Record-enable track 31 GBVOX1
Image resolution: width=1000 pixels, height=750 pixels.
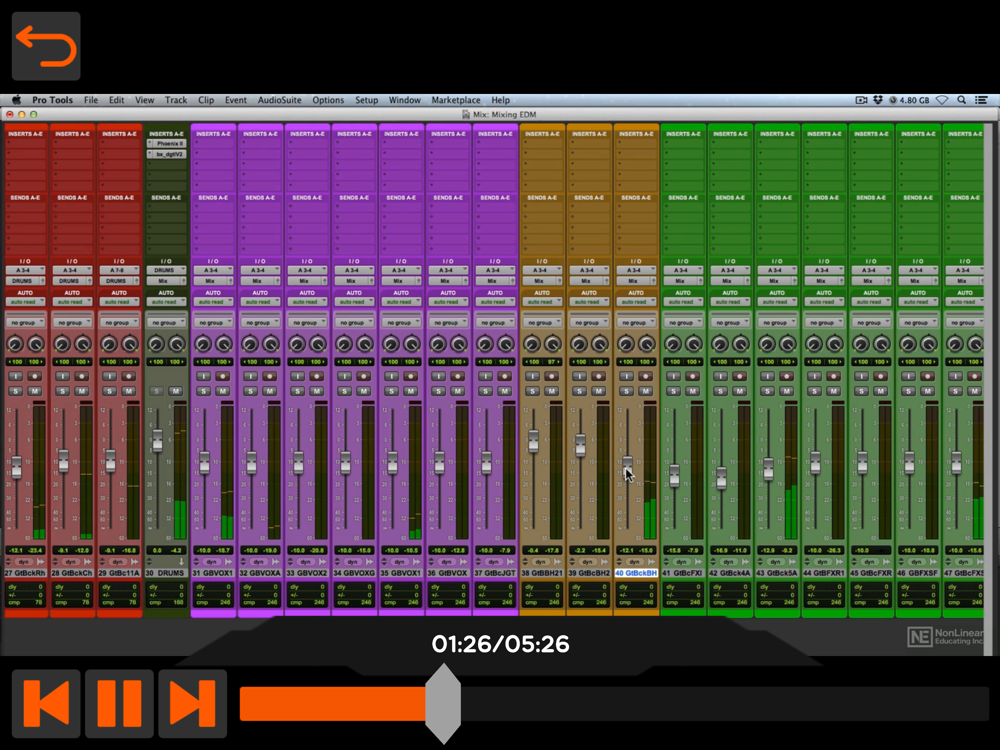[x=223, y=376]
